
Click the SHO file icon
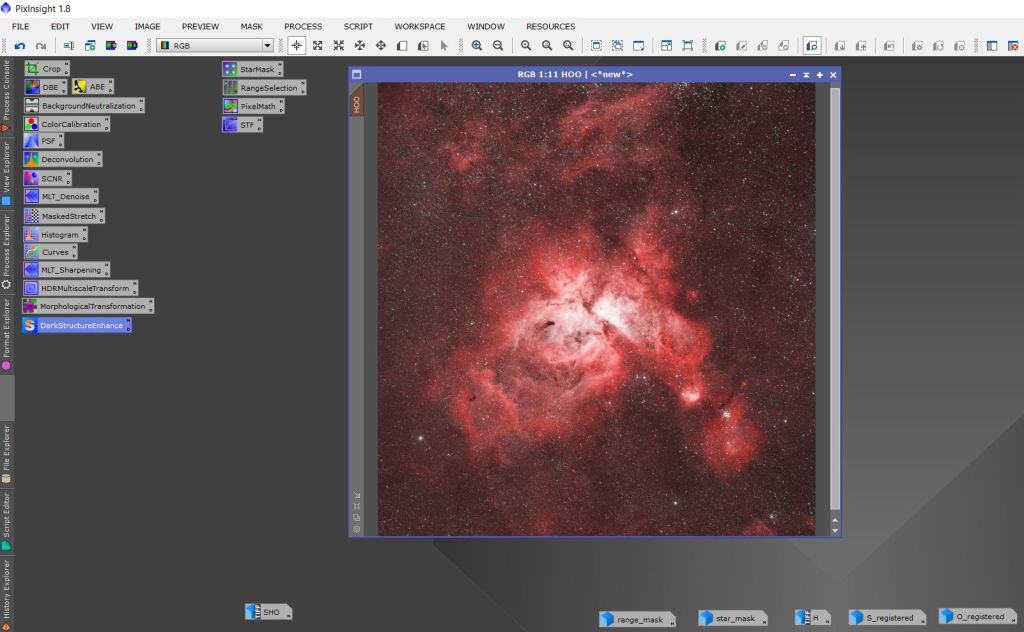(x=270, y=611)
